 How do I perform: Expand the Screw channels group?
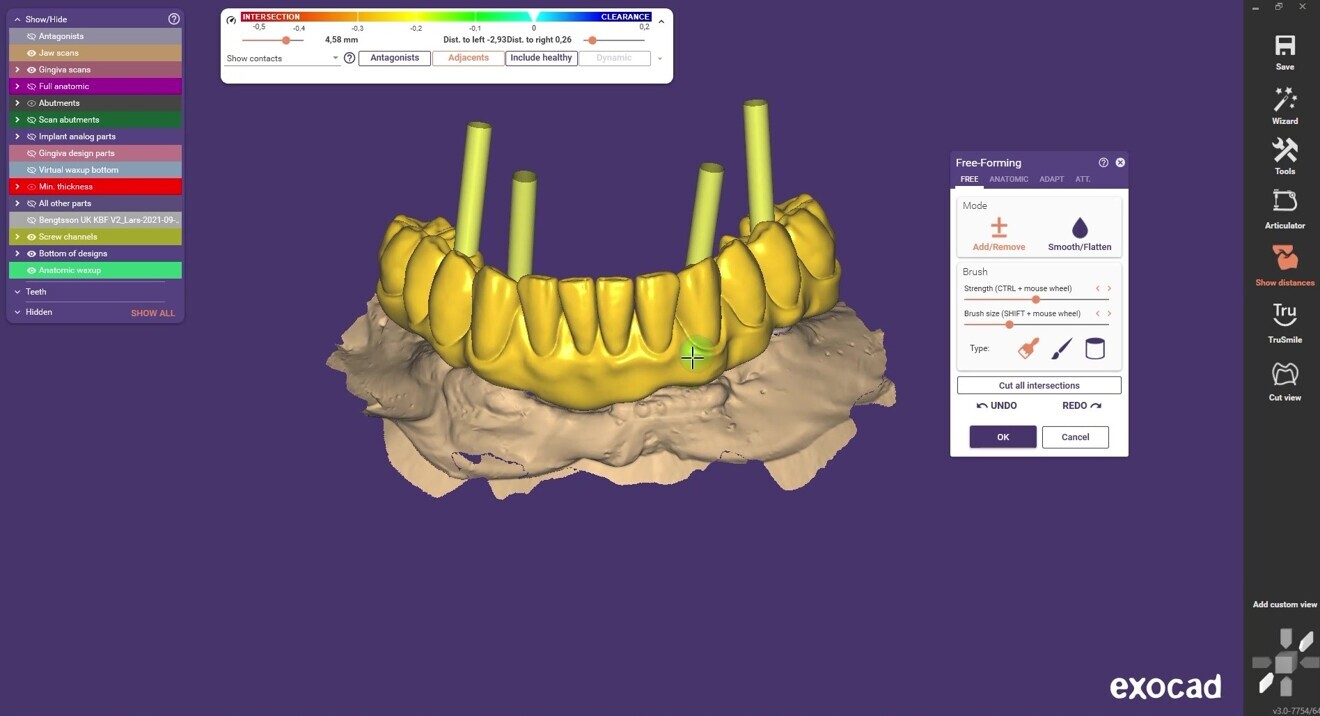click(17, 236)
